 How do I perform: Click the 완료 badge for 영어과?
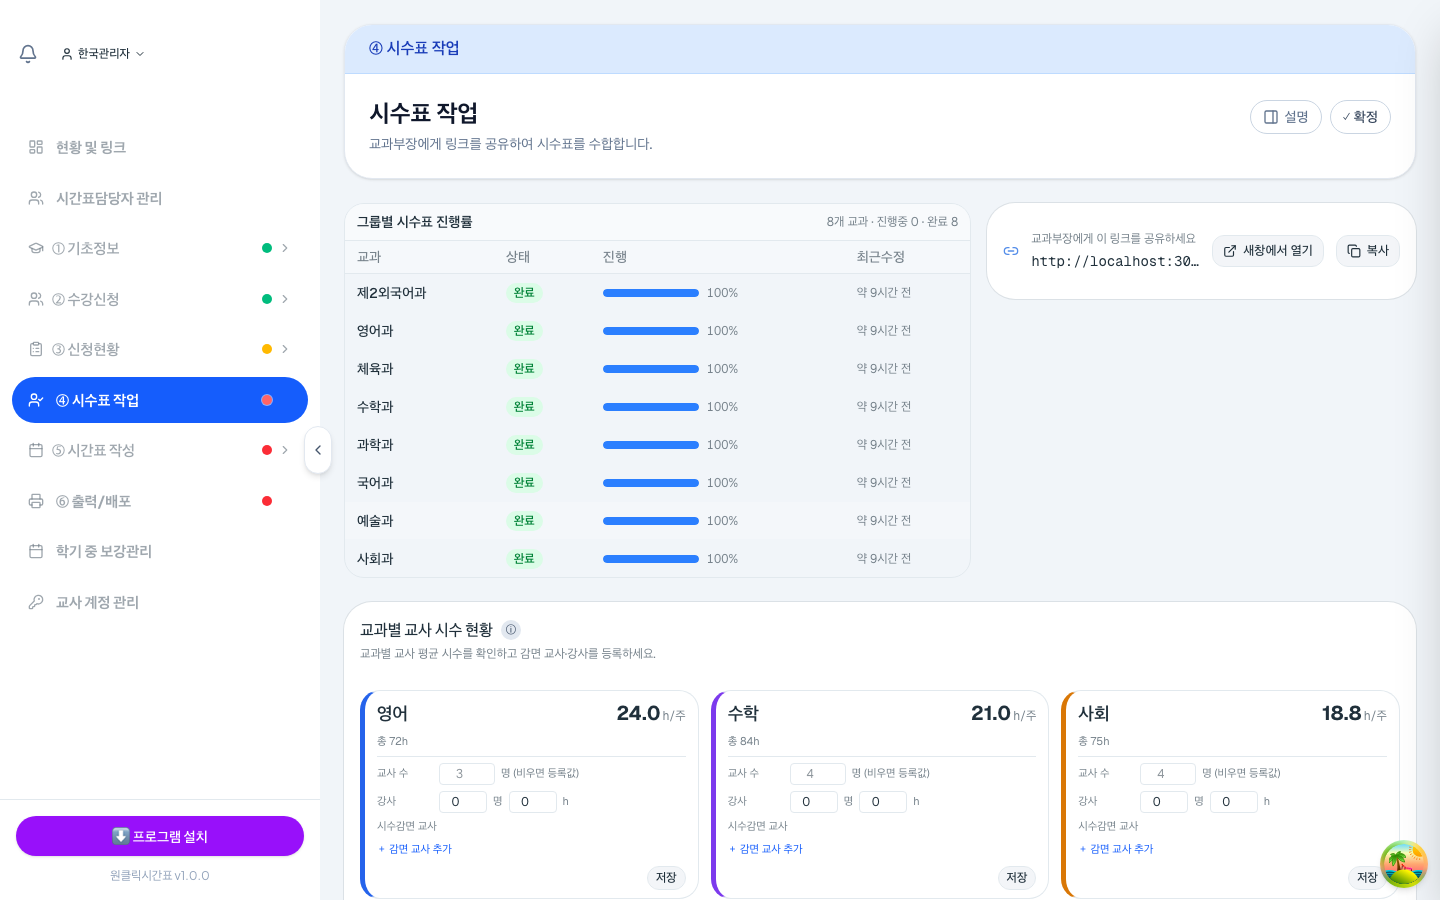[x=524, y=331]
